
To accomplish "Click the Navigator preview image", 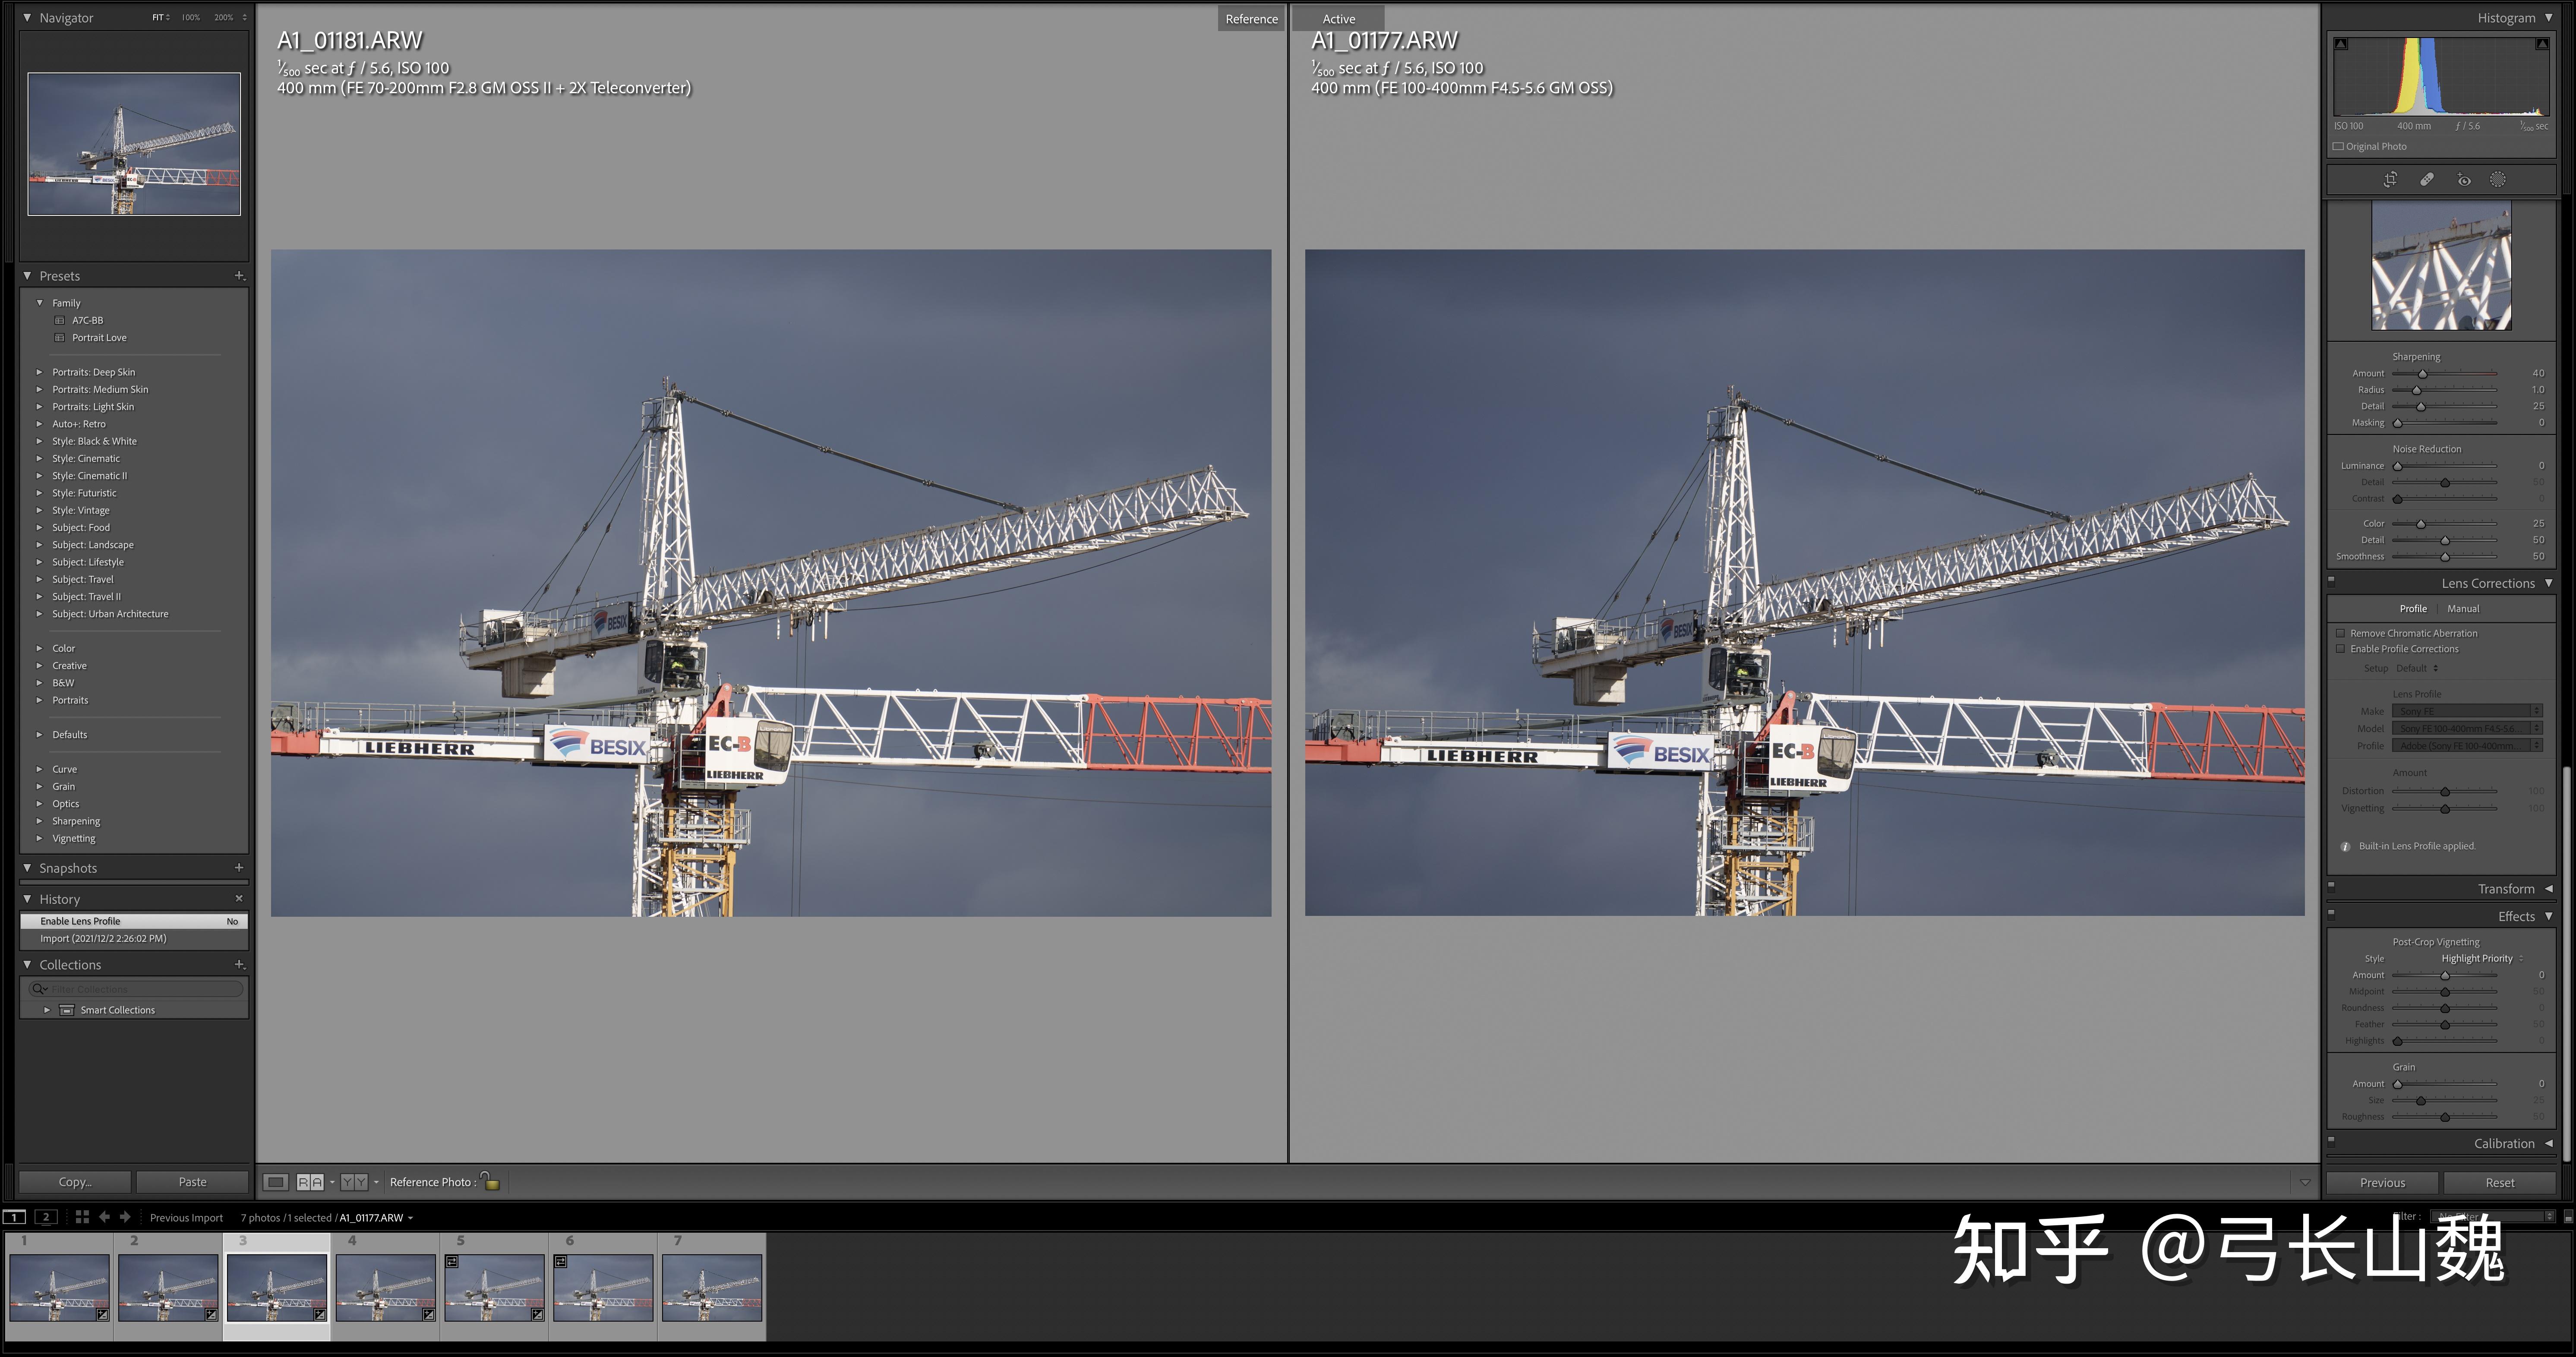I will (x=134, y=144).
